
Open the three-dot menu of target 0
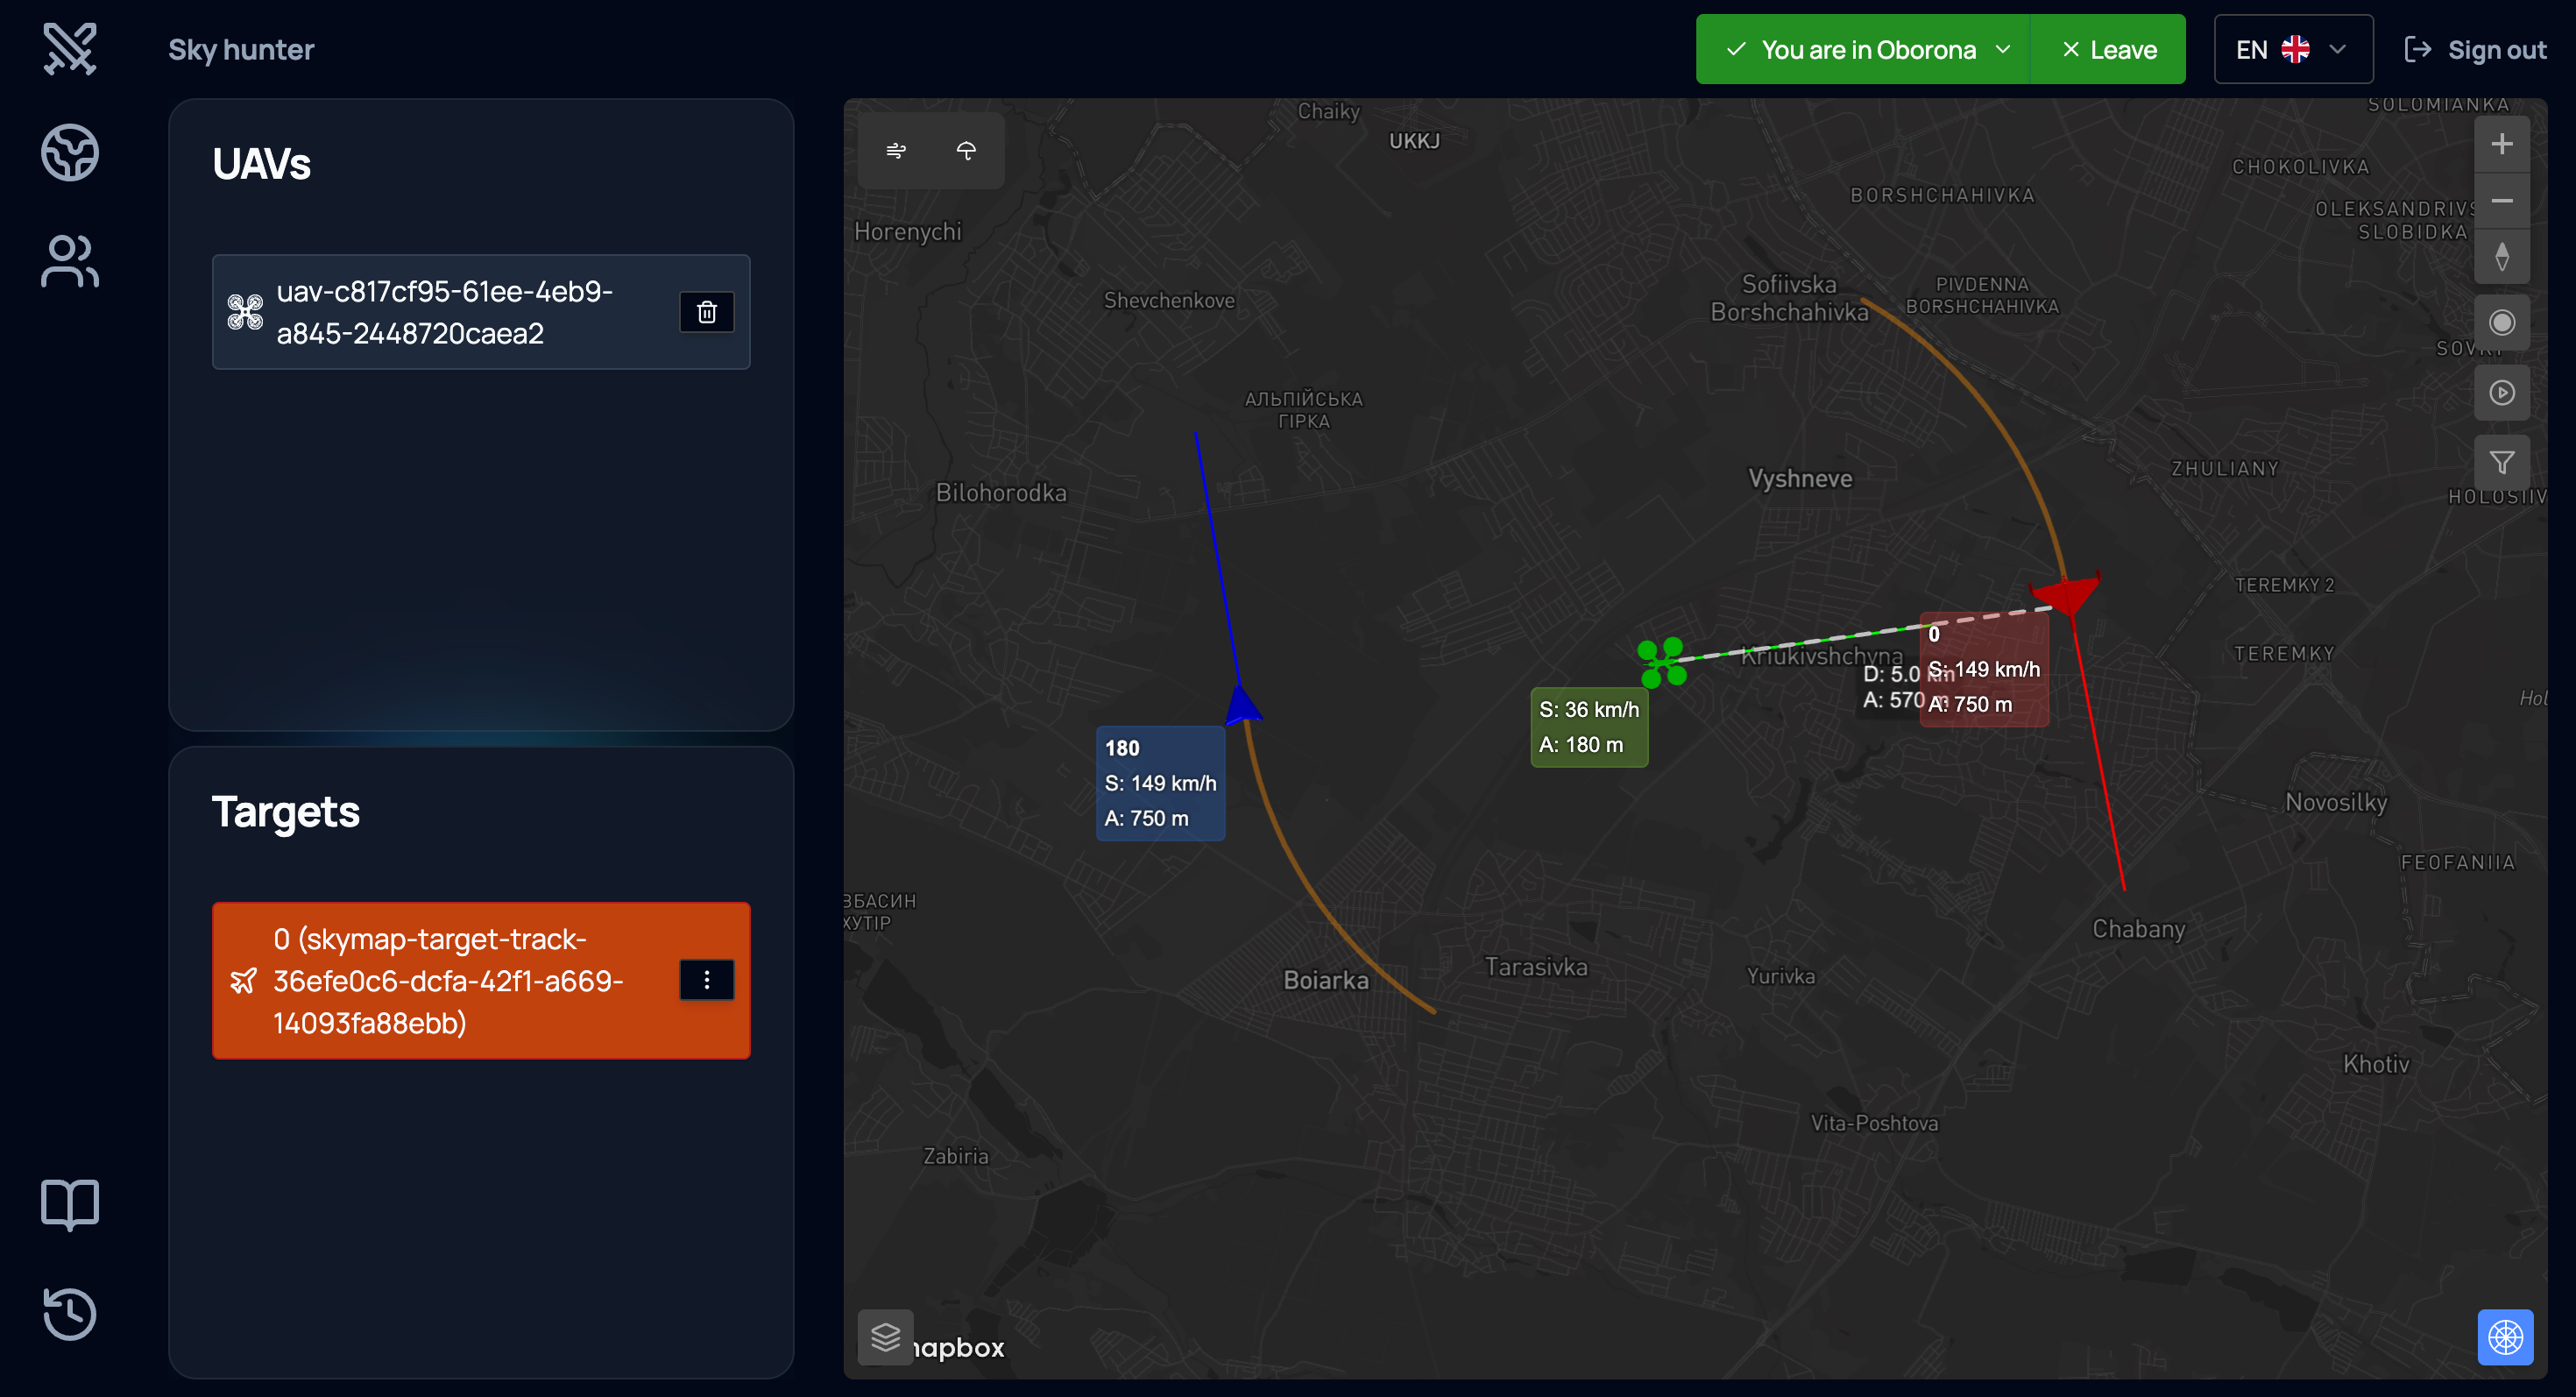[706, 980]
